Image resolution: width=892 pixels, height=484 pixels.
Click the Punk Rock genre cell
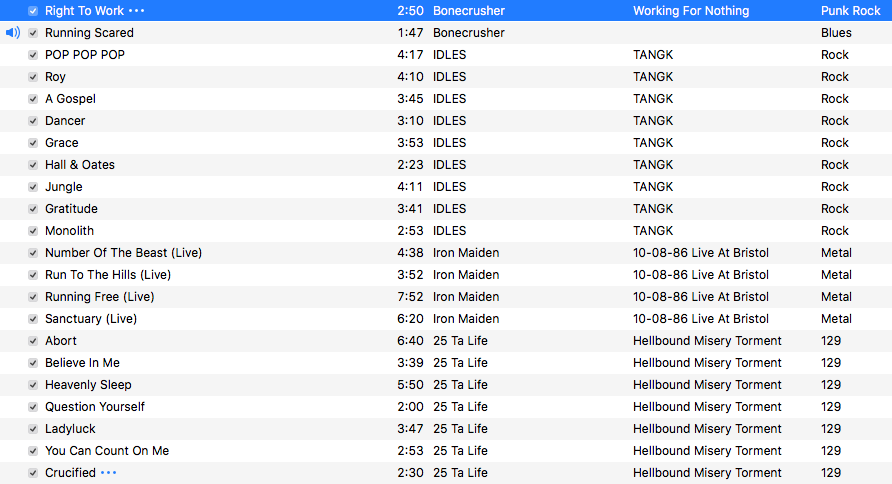[x=850, y=11]
